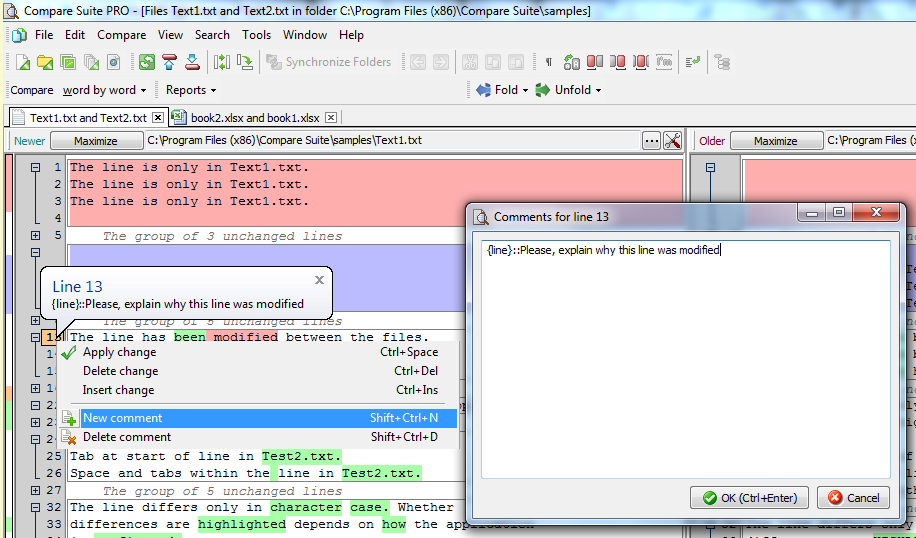Open the Unfold dropdown
Screen dimensions: 916x538
coord(569,90)
